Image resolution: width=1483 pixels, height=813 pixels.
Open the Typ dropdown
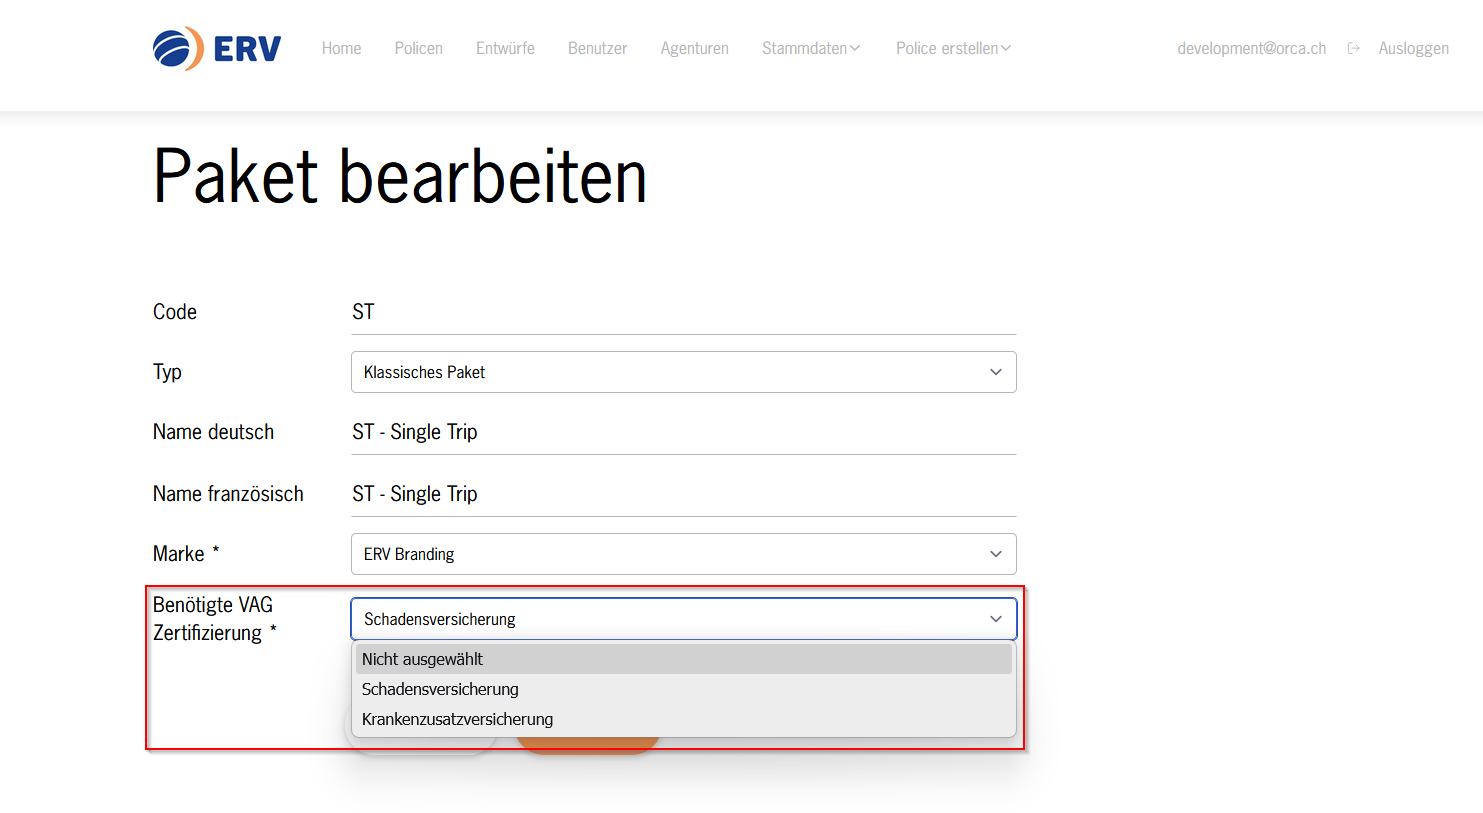[683, 372]
